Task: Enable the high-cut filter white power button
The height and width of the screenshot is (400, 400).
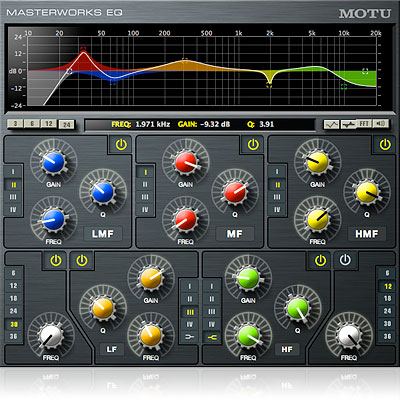Action: click(x=345, y=260)
